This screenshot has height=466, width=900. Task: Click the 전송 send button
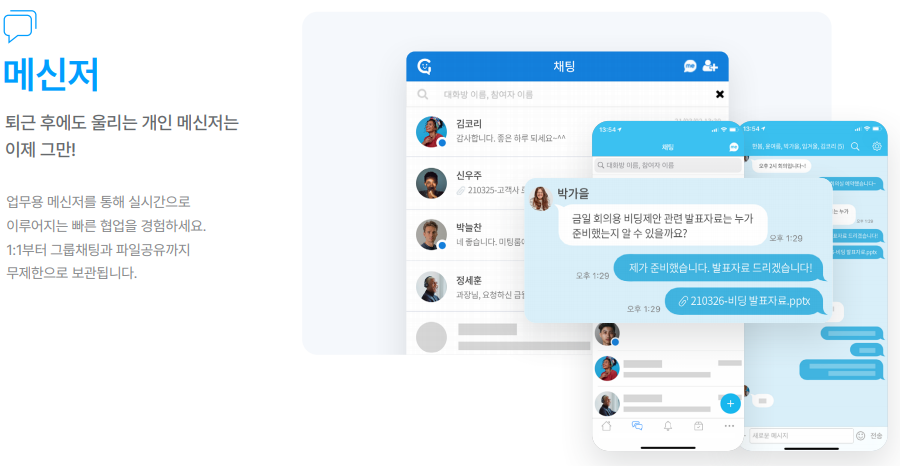coord(876,436)
